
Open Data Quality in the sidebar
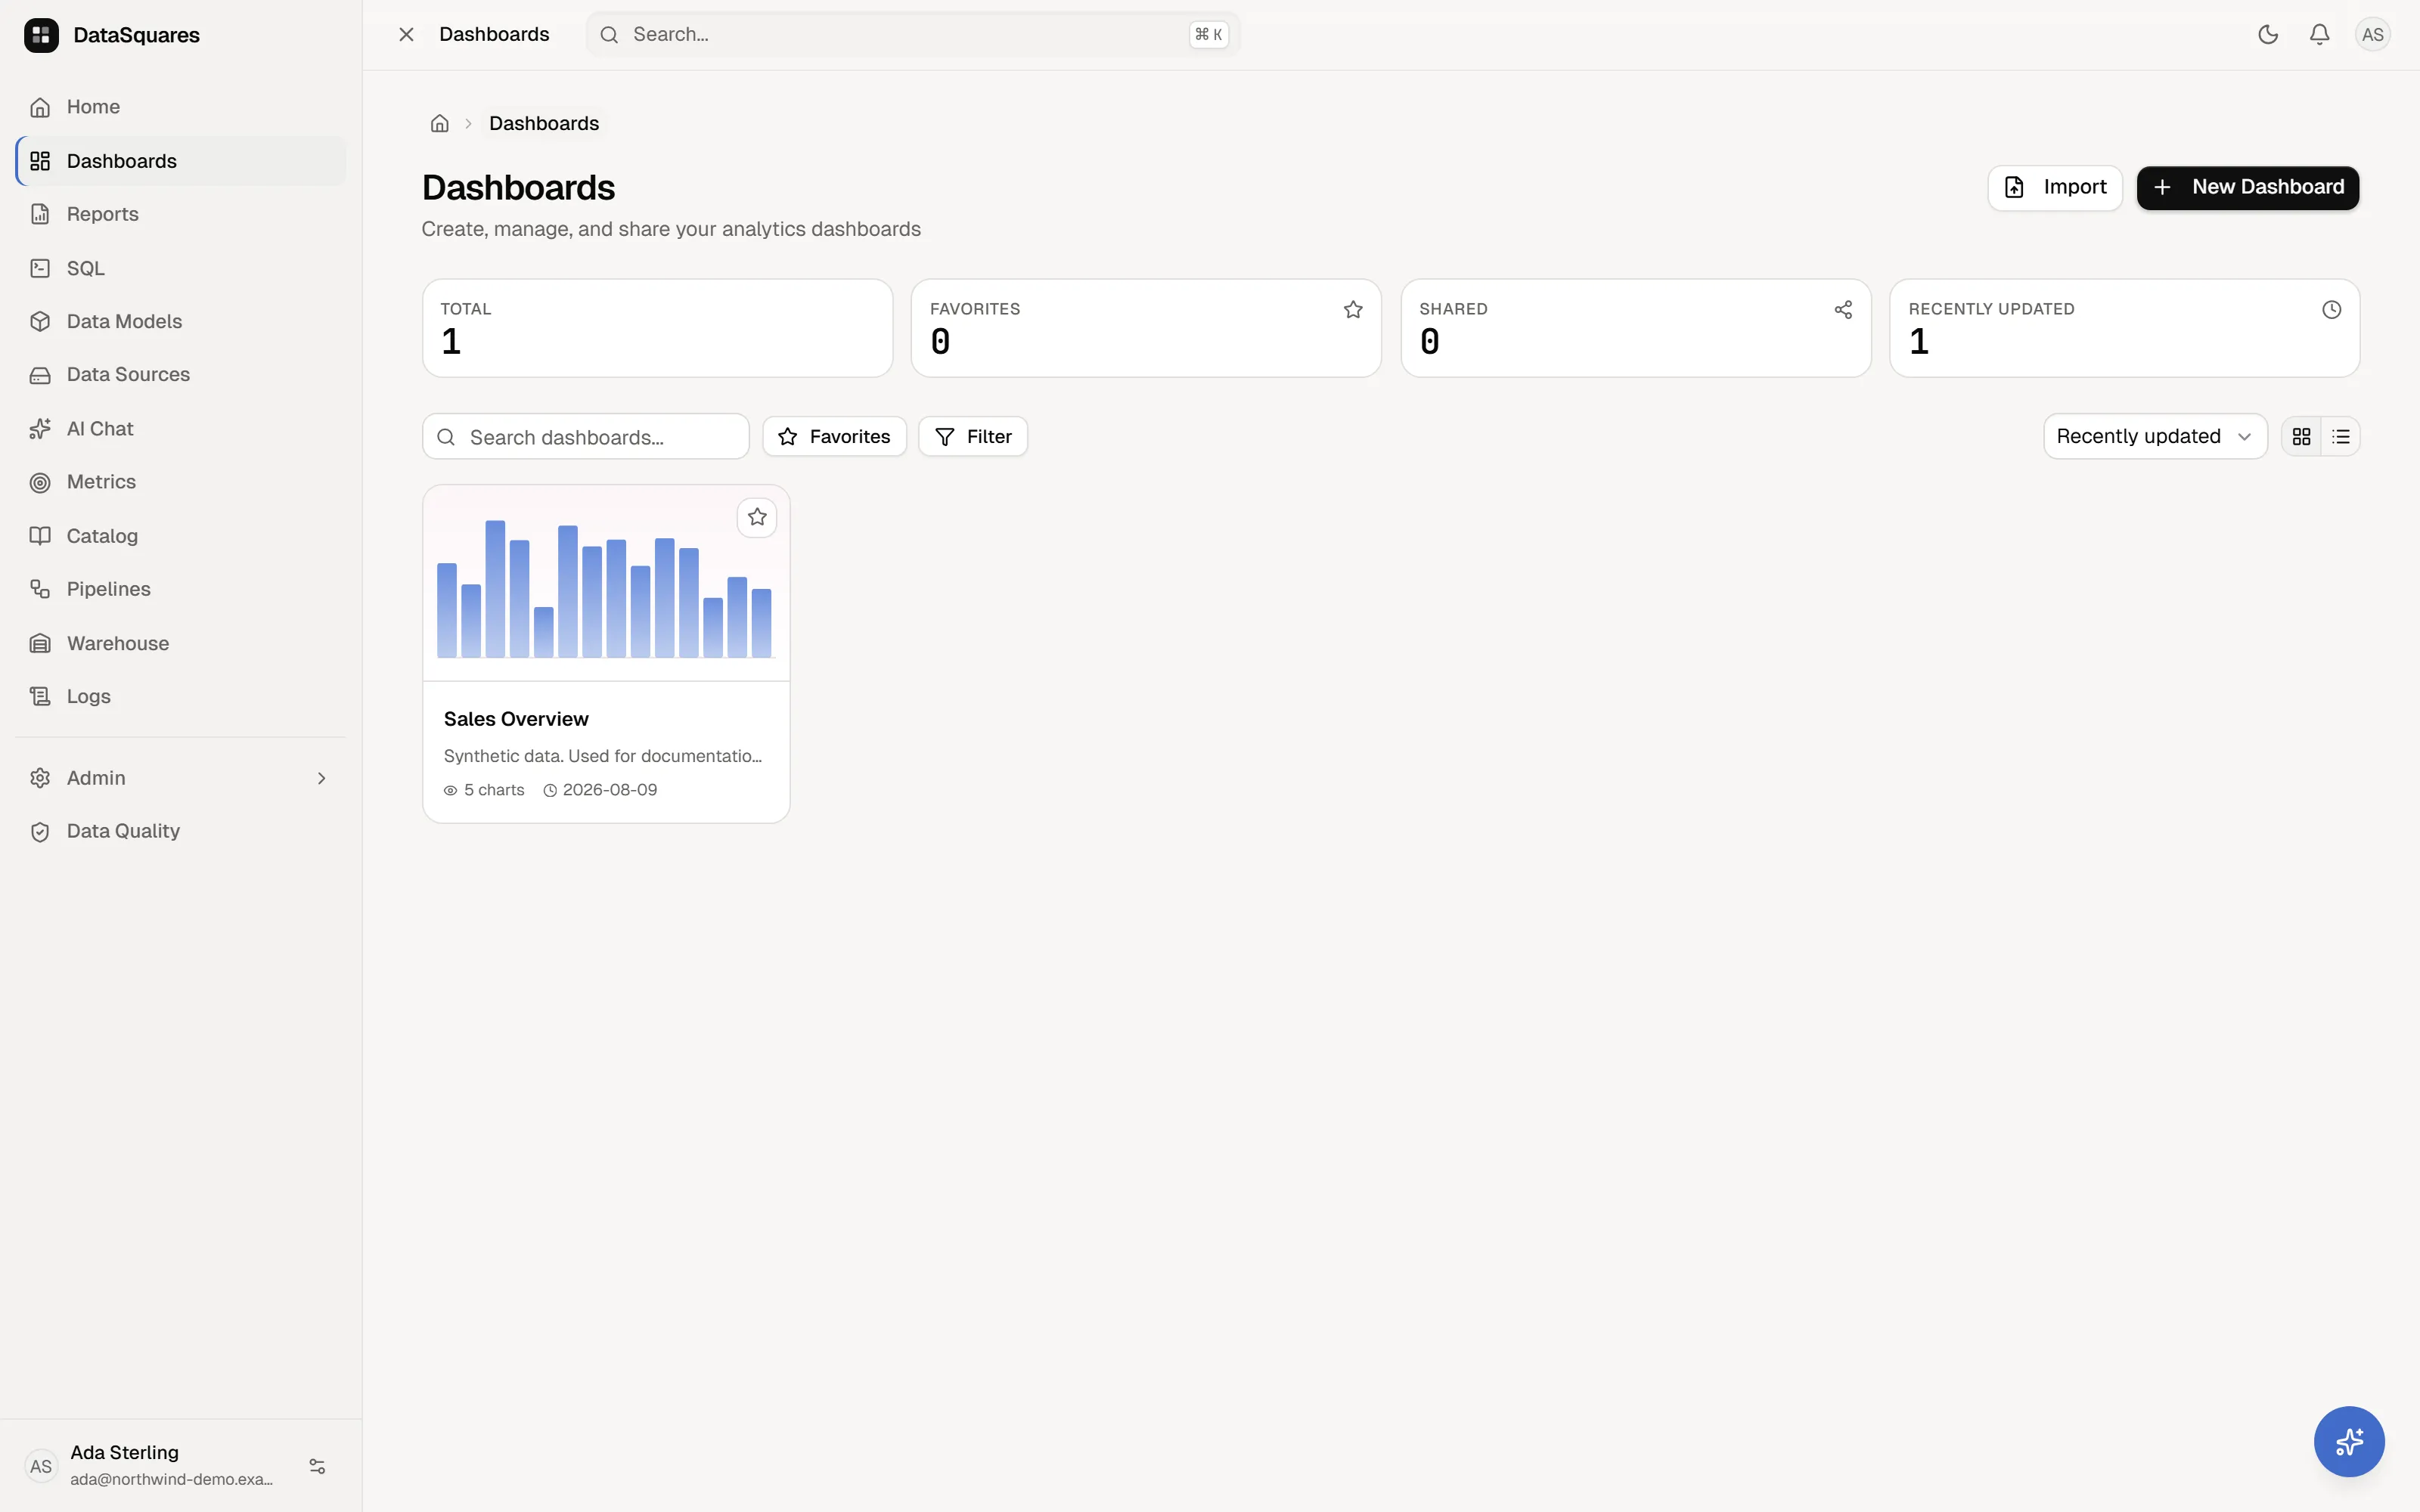click(x=180, y=831)
